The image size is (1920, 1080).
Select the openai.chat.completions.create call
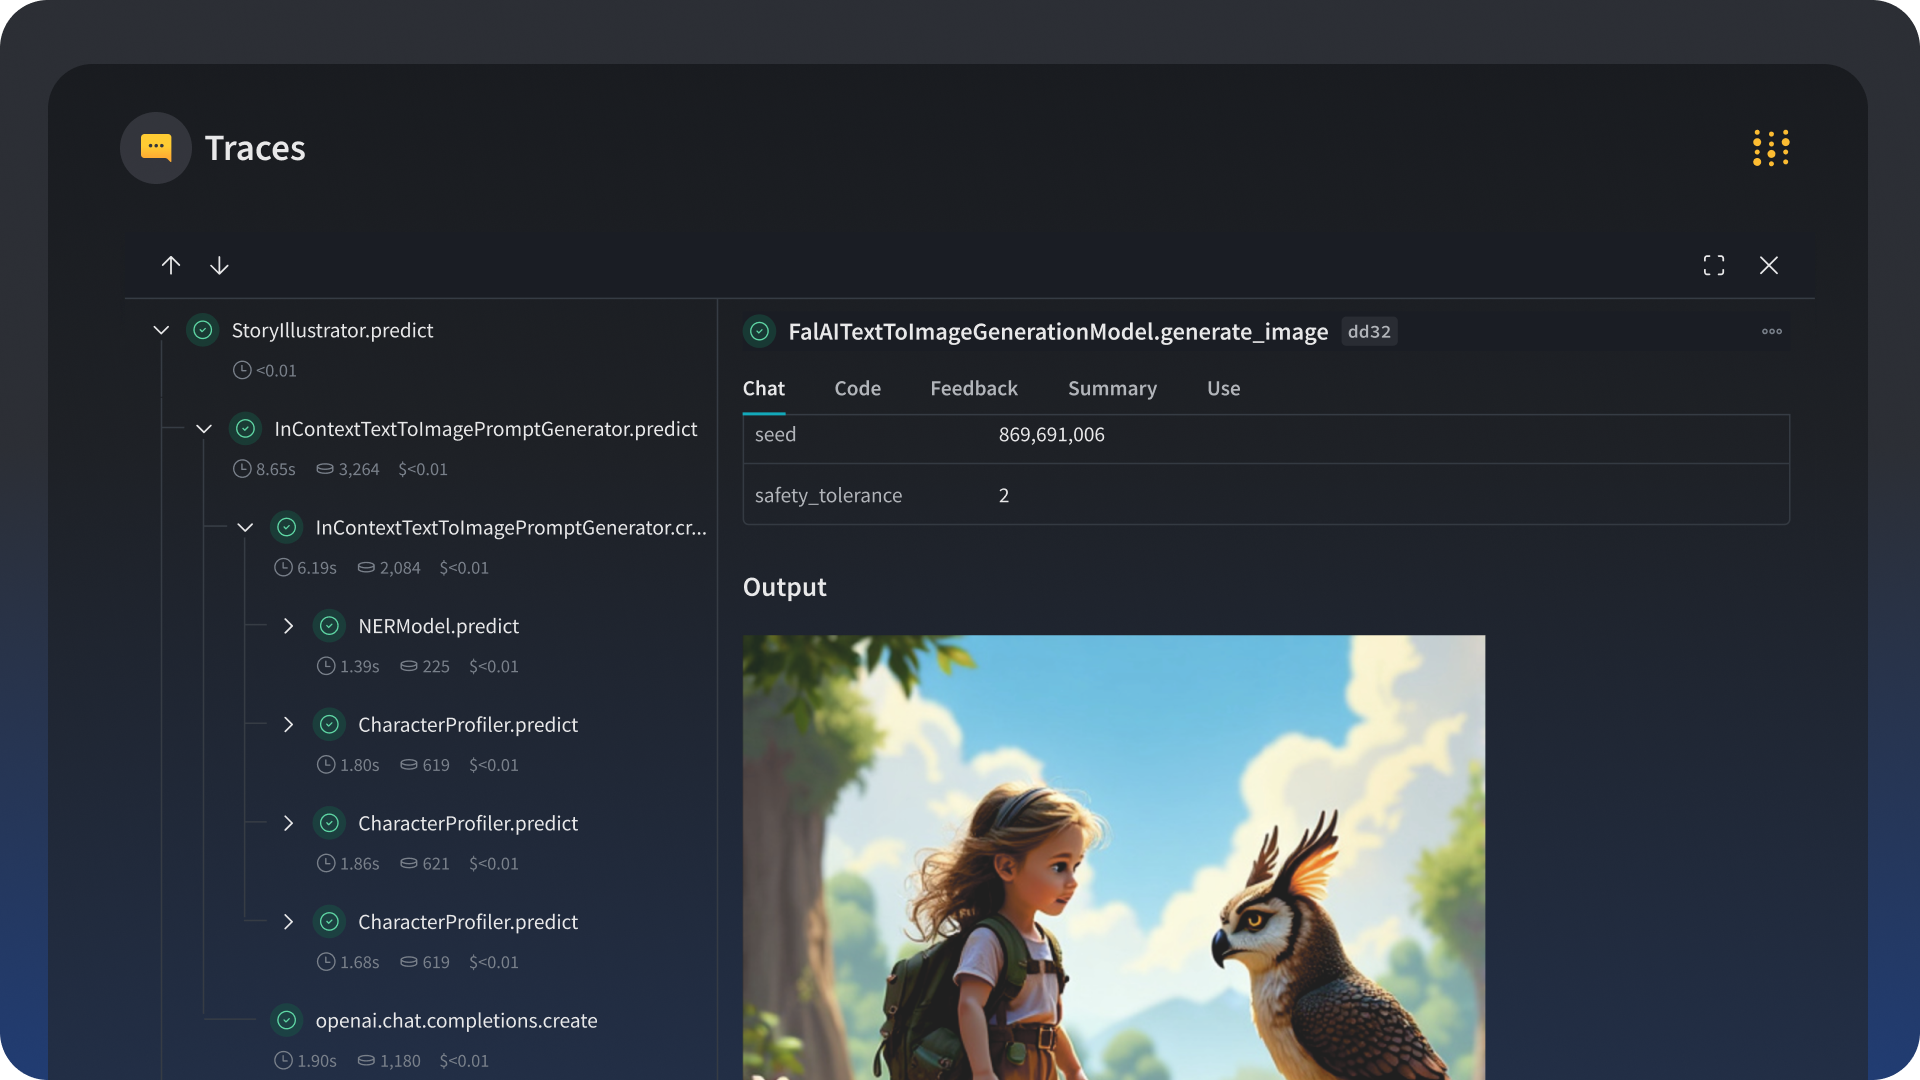pos(456,1021)
